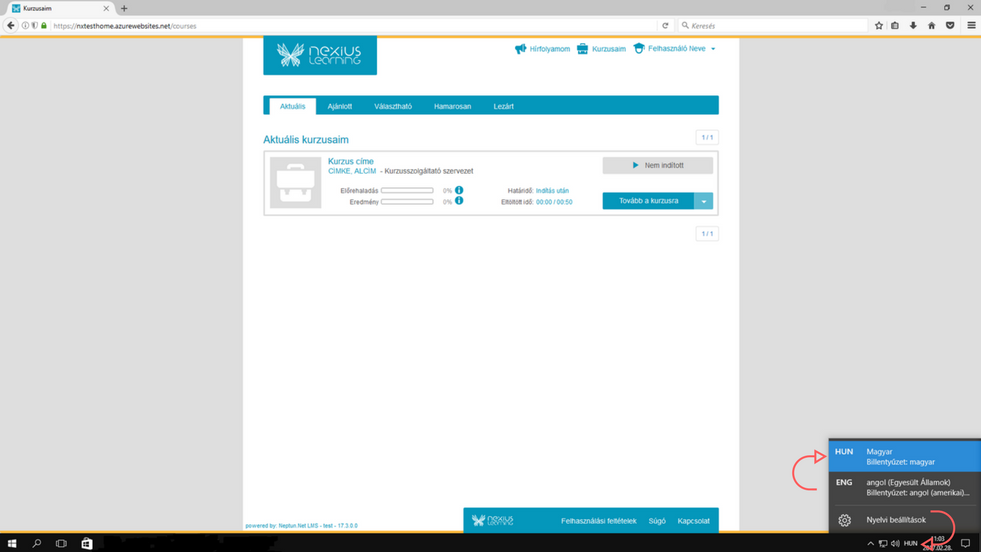Show hidden system tray icons chevron
This screenshot has width=981, height=552.
click(x=870, y=544)
